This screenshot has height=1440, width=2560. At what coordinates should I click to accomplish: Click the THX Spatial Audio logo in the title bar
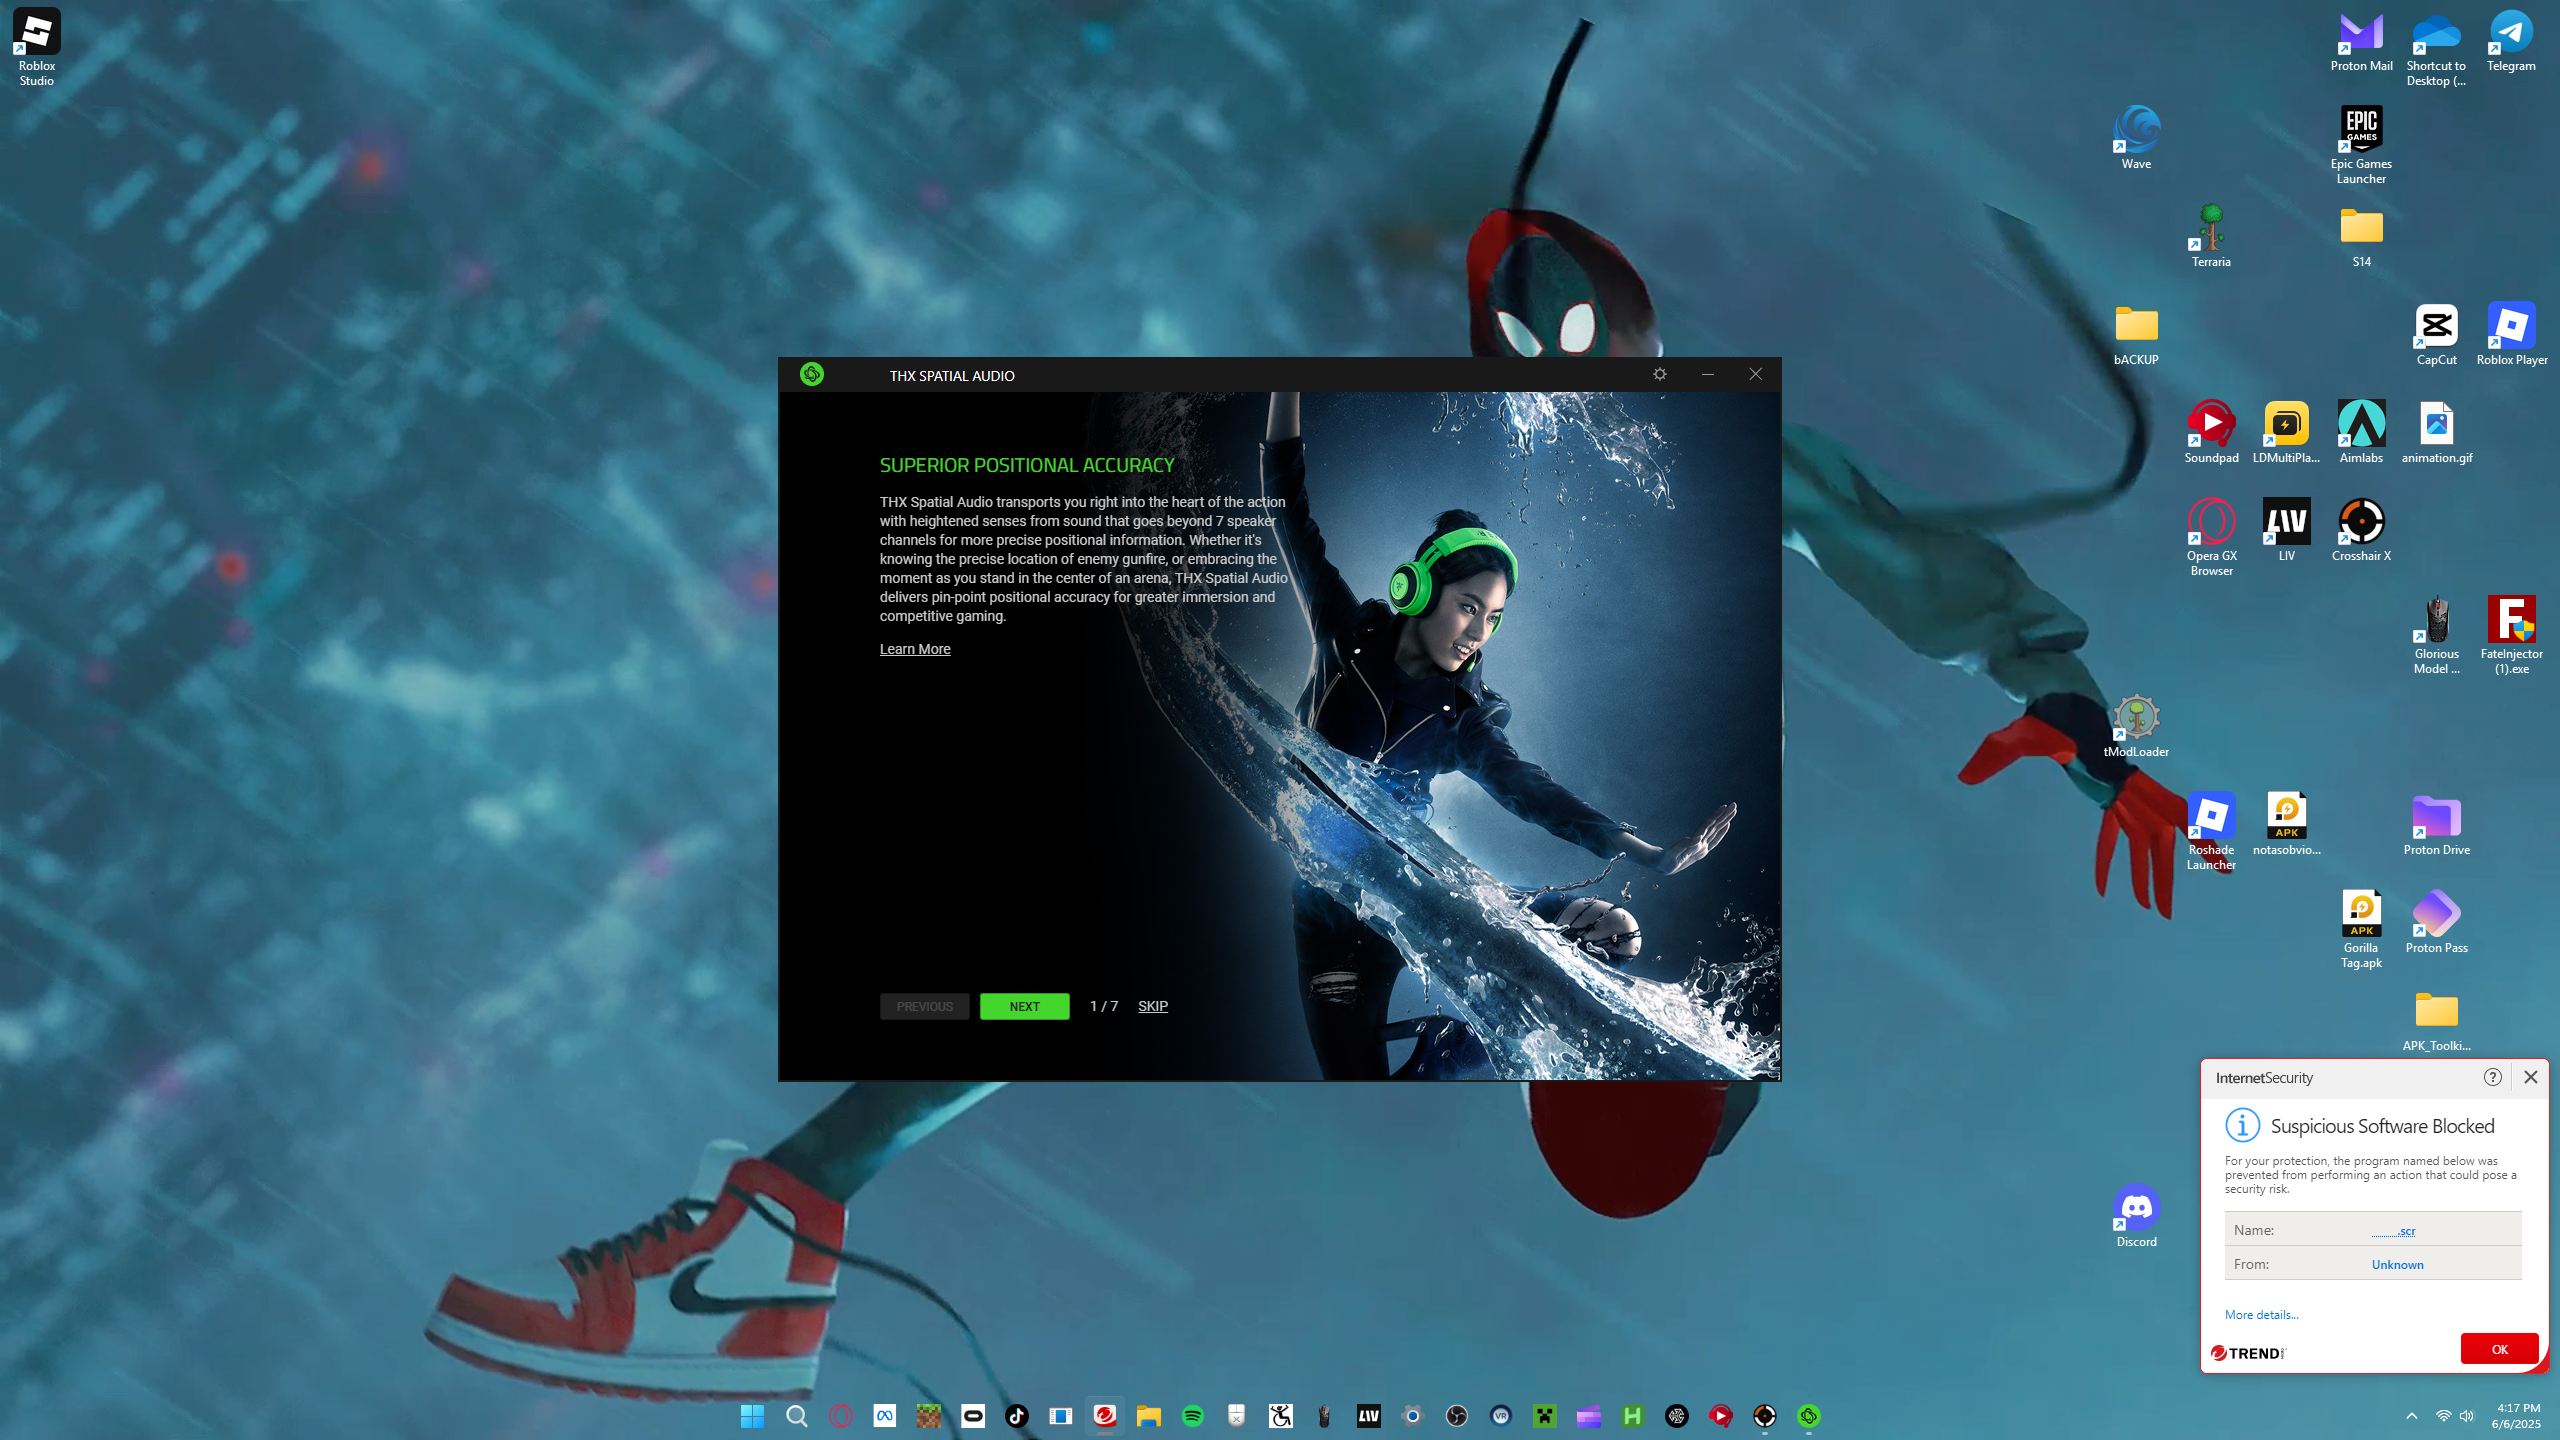point(812,374)
